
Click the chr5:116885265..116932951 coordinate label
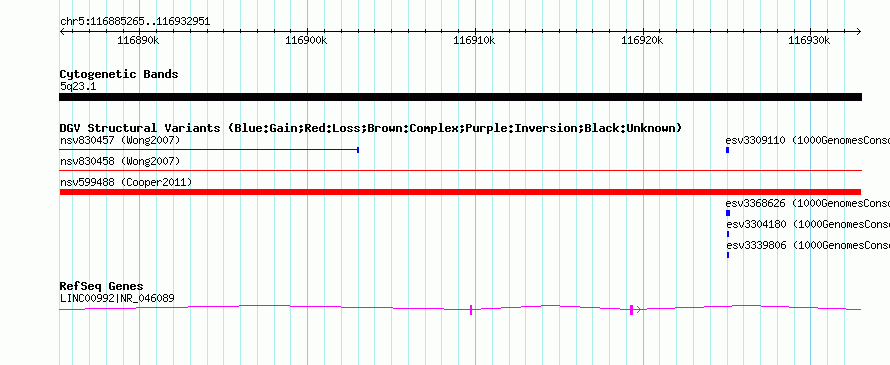tap(135, 22)
